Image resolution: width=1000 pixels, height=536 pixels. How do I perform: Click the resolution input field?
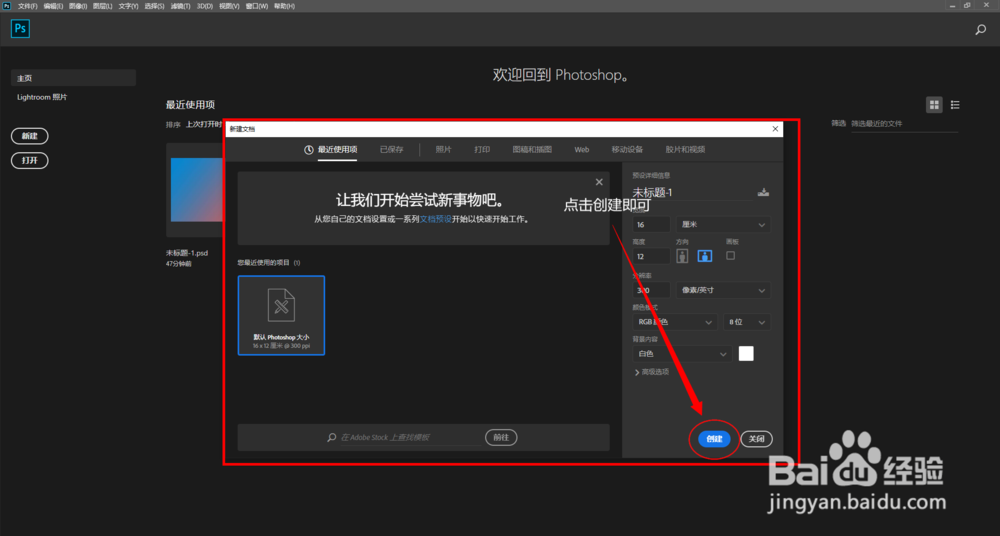coord(651,290)
